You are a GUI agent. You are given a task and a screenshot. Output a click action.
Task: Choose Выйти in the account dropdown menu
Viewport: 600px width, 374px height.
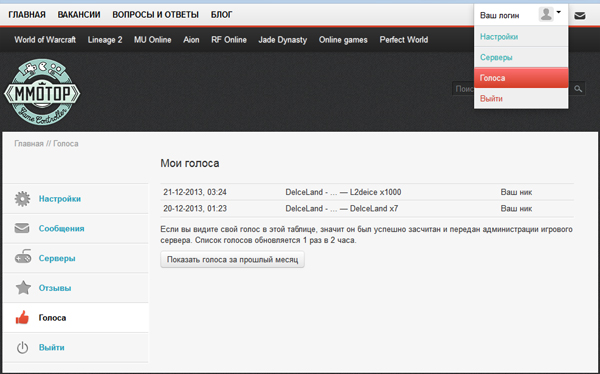521,99
